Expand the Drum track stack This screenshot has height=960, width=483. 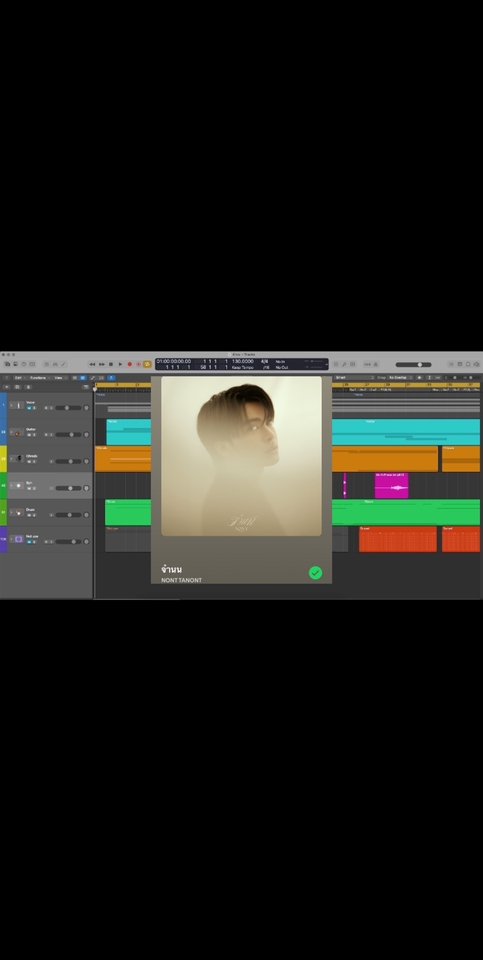pos(12,512)
